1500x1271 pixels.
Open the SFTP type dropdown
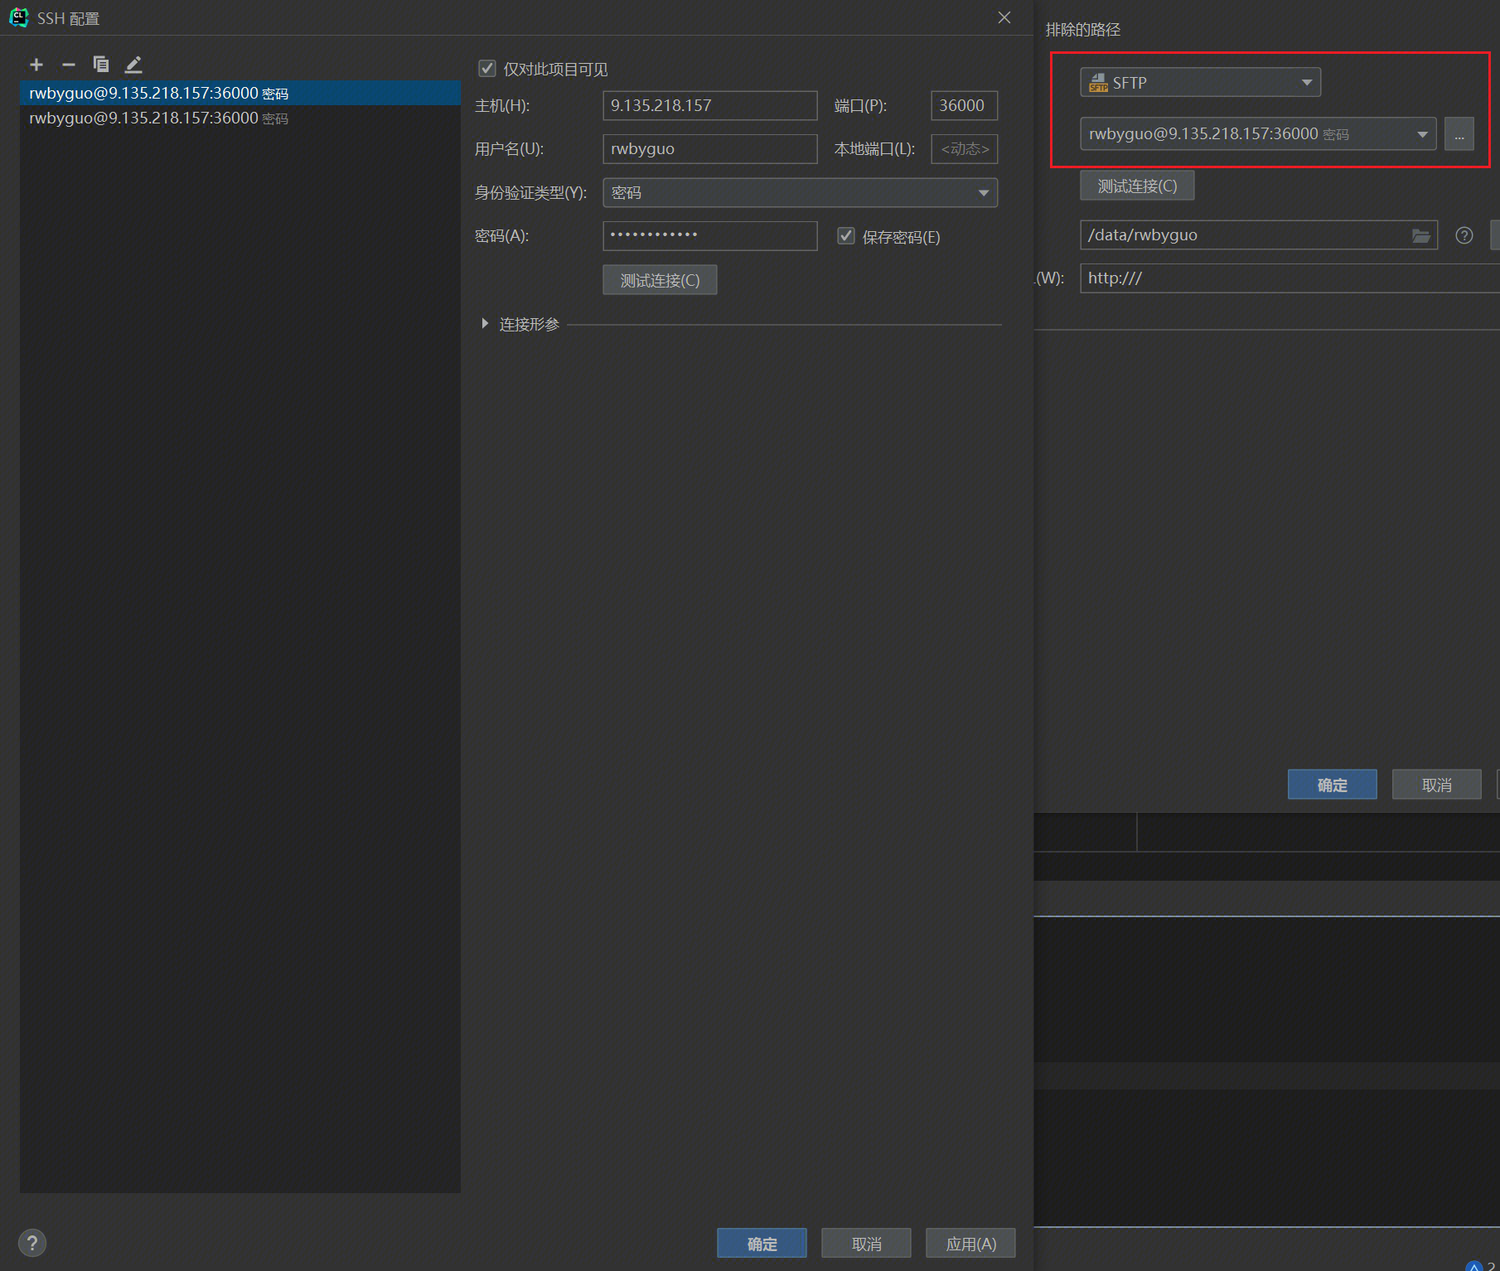[1200, 83]
